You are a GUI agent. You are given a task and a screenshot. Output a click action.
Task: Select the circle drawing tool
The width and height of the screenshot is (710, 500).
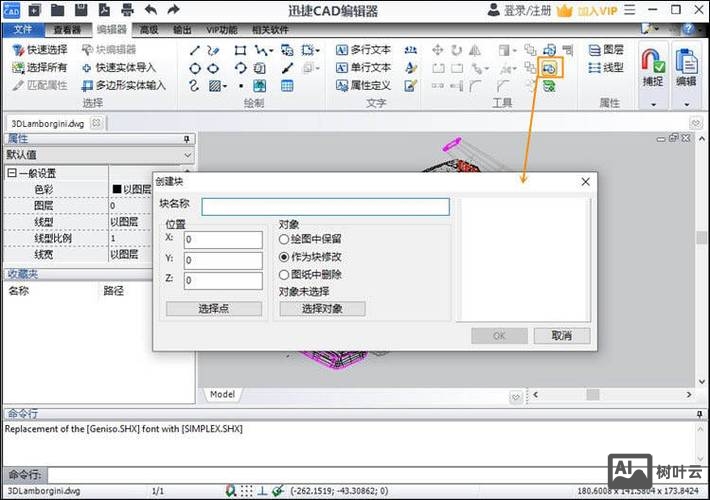195,68
